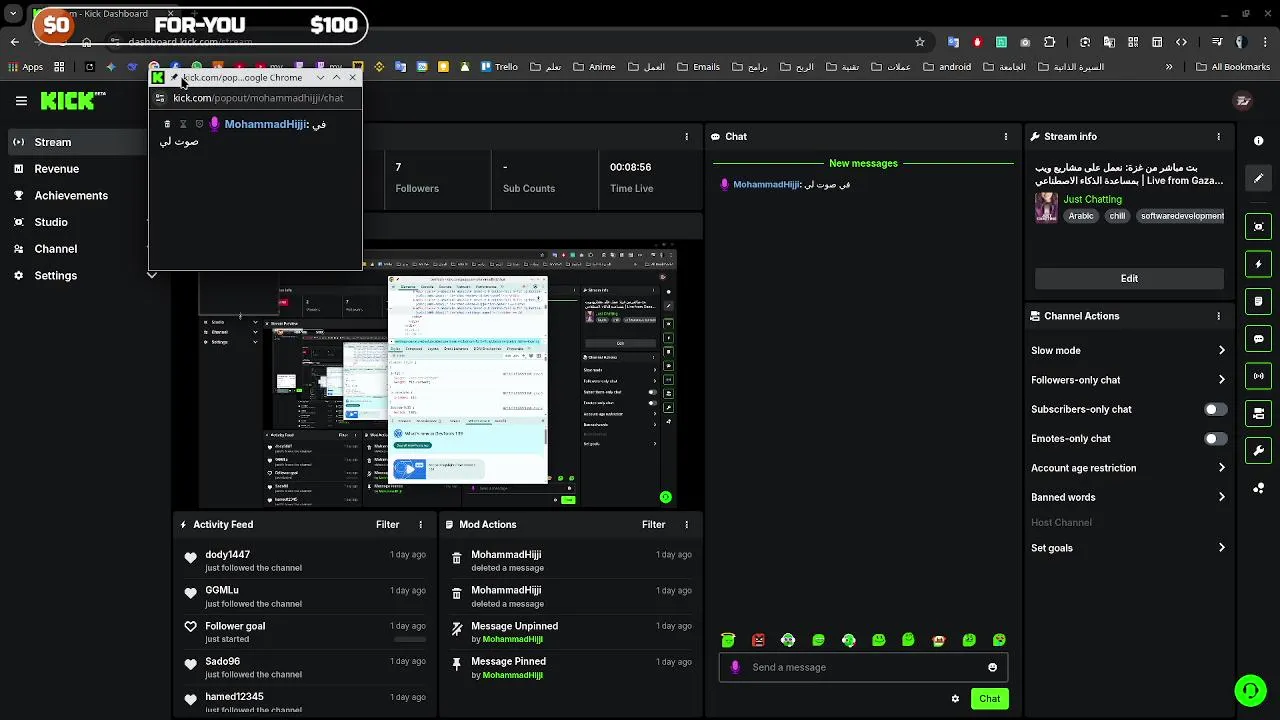Open the Chrome extensions puzzle icon

click(x=1049, y=42)
